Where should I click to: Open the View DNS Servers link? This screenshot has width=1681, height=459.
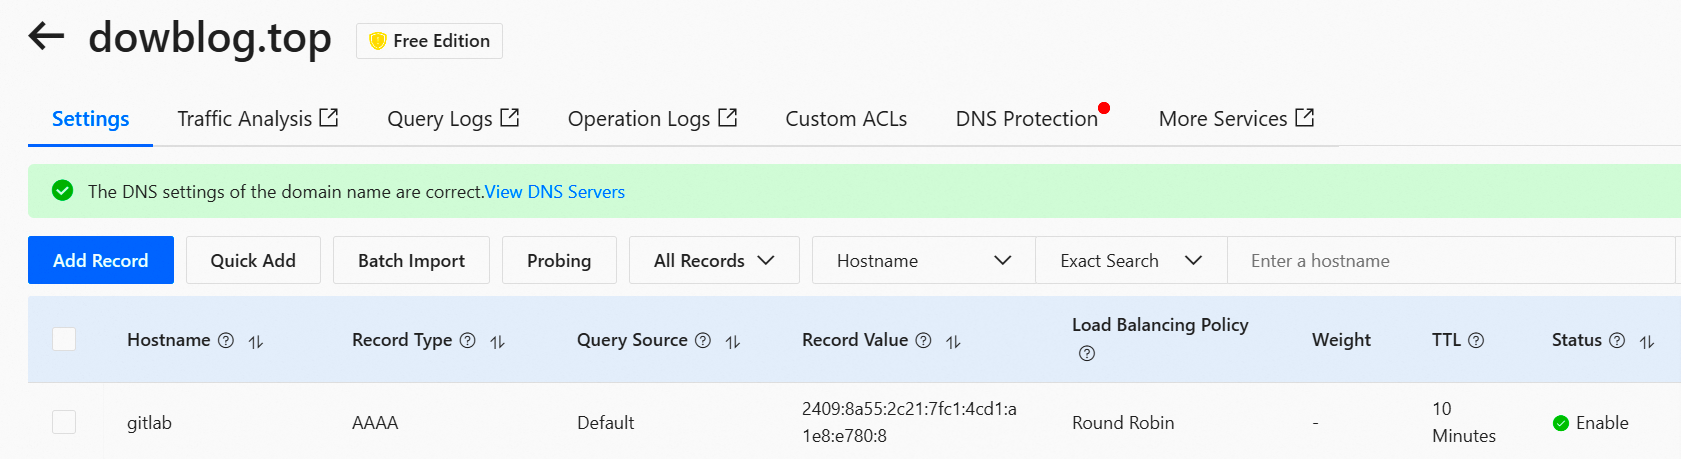point(555,192)
